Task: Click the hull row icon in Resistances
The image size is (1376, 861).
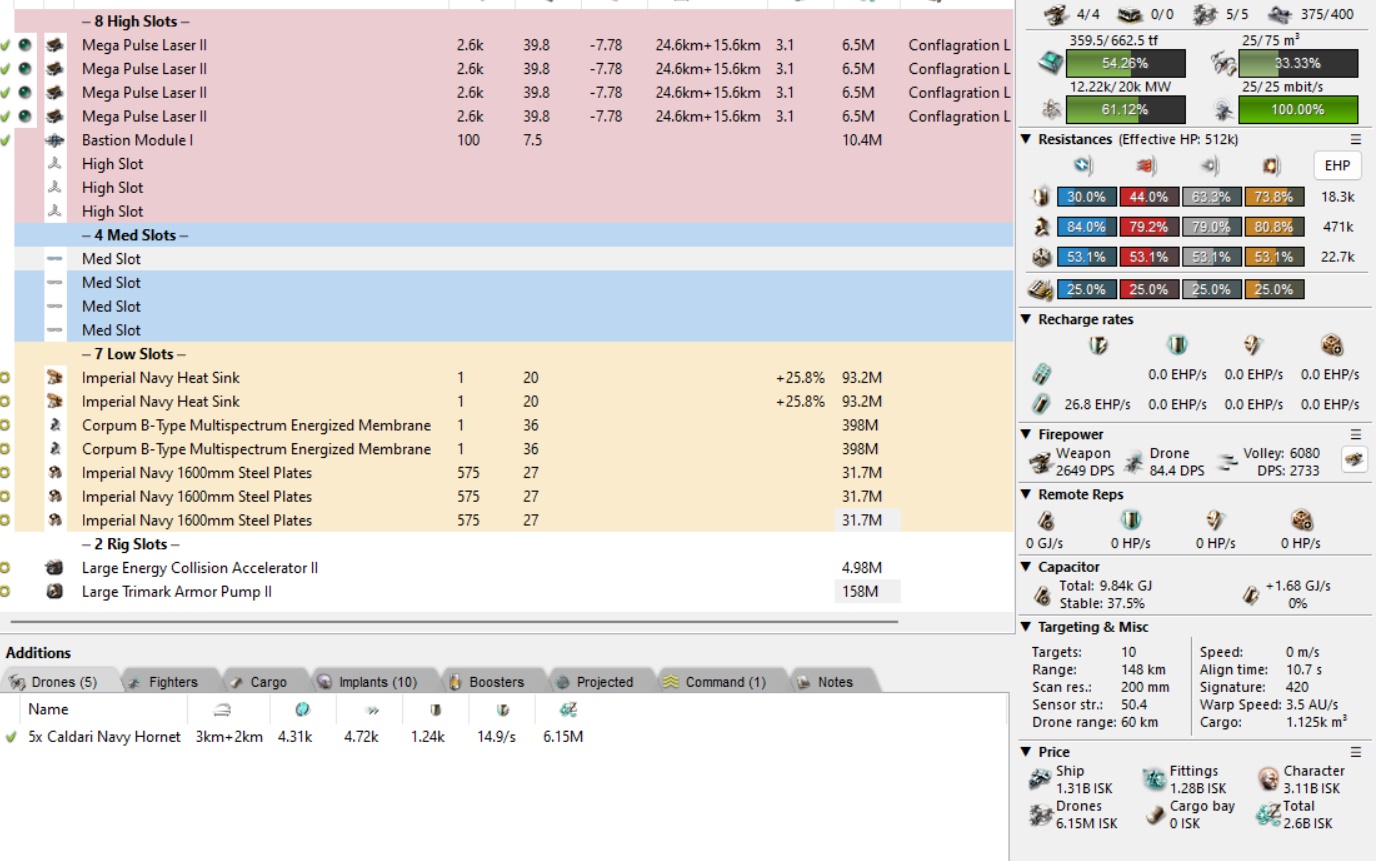Action: pos(1041,257)
